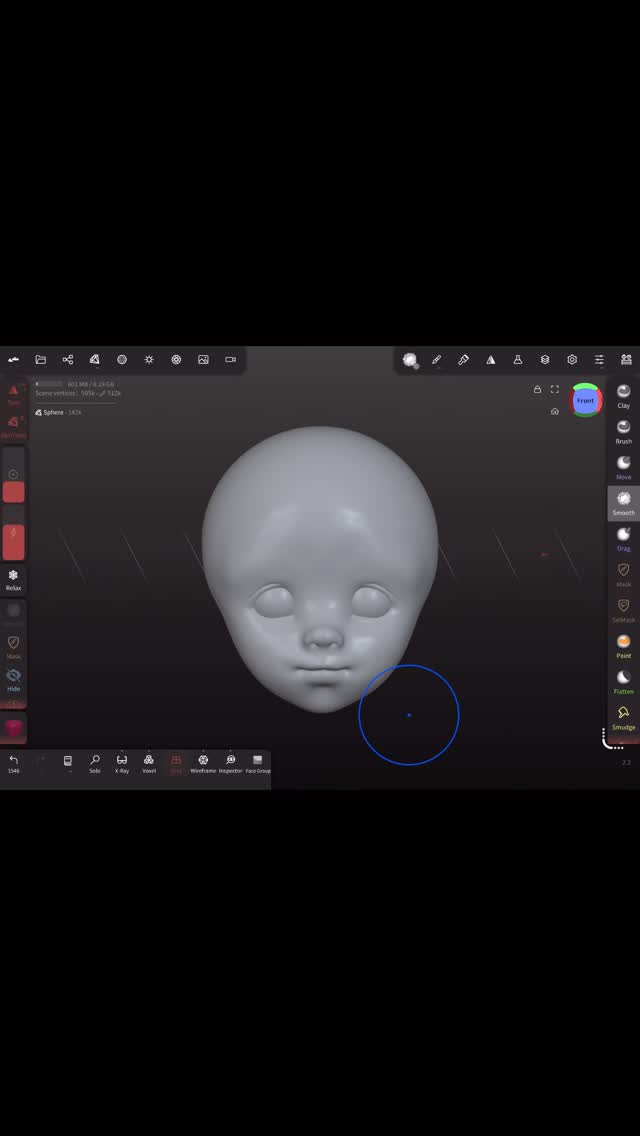Open the rightmost top-bar menu icon
The height and width of the screenshot is (1136, 640).
[626, 359]
